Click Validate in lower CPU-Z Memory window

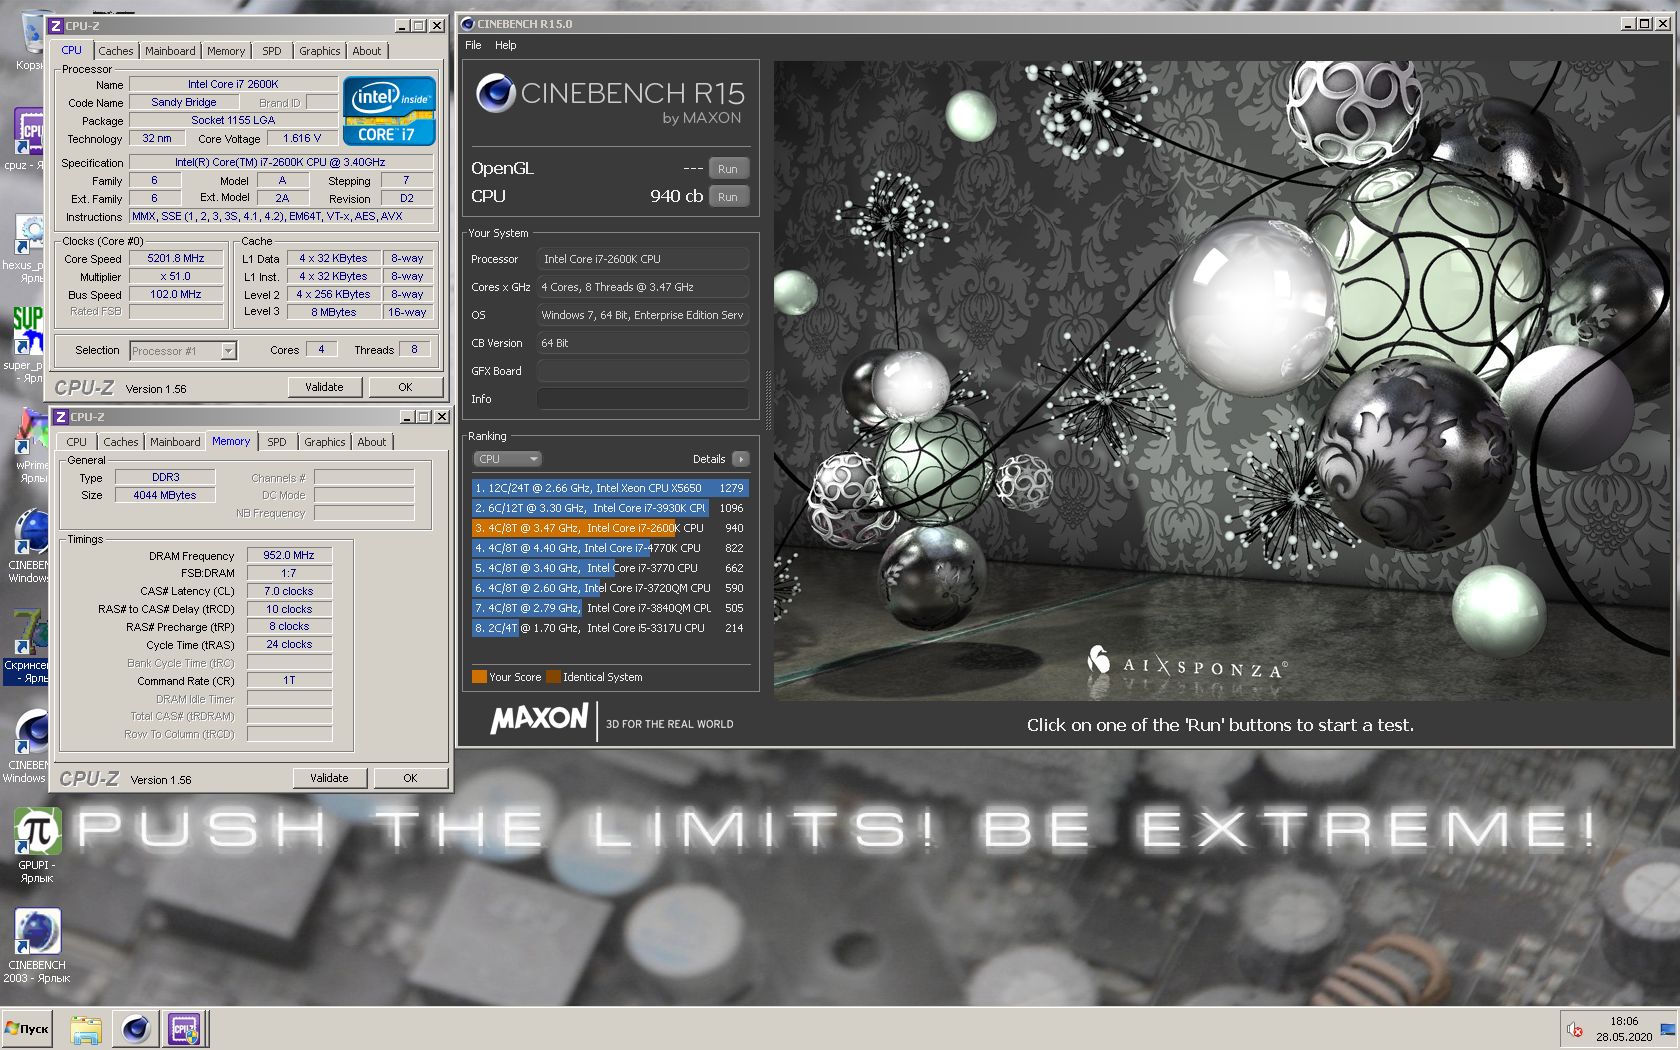(x=329, y=778)
